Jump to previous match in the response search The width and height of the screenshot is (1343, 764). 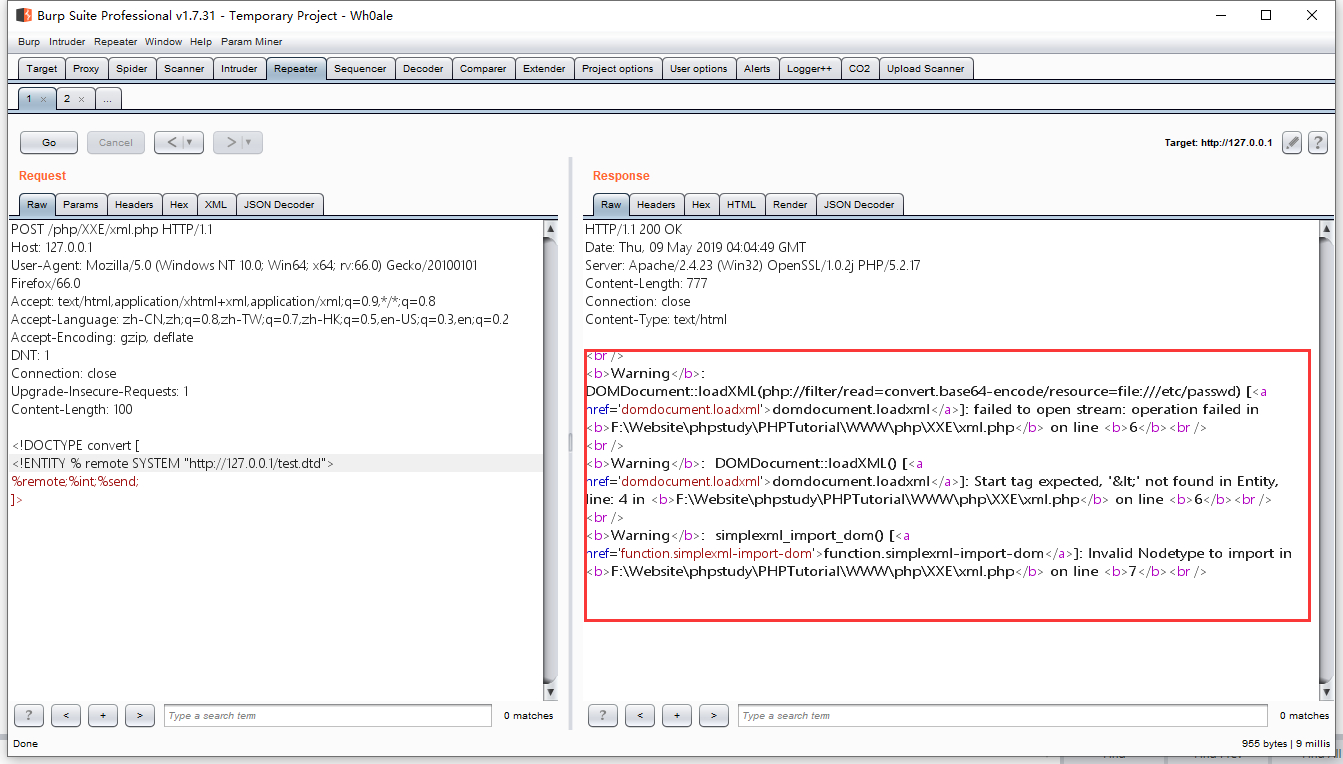640,715
